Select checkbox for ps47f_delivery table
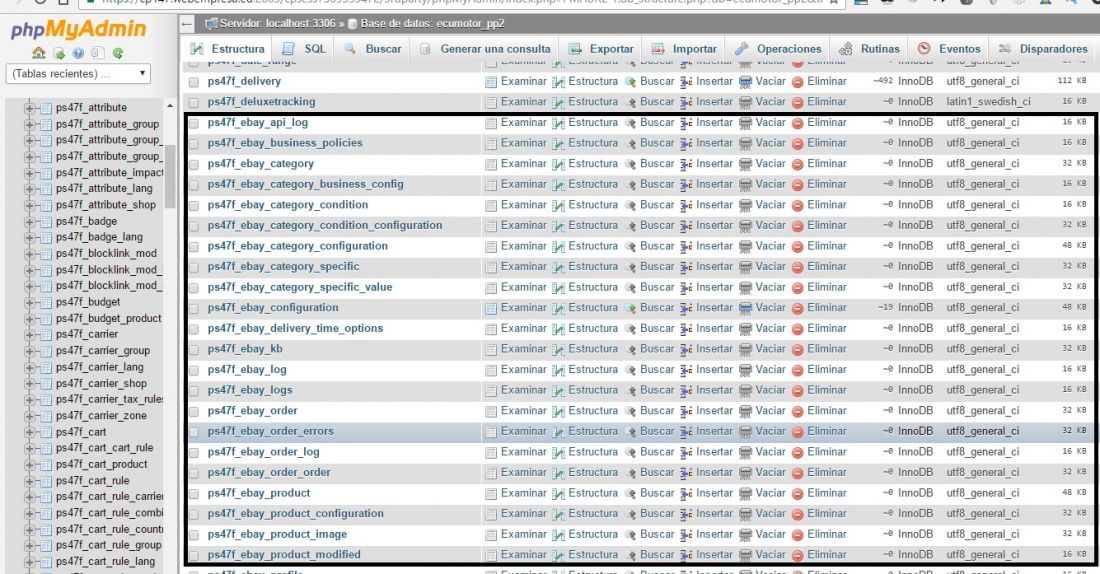Image resolution: width=1100 pixels, height=574 pixels. click(194, 82)
